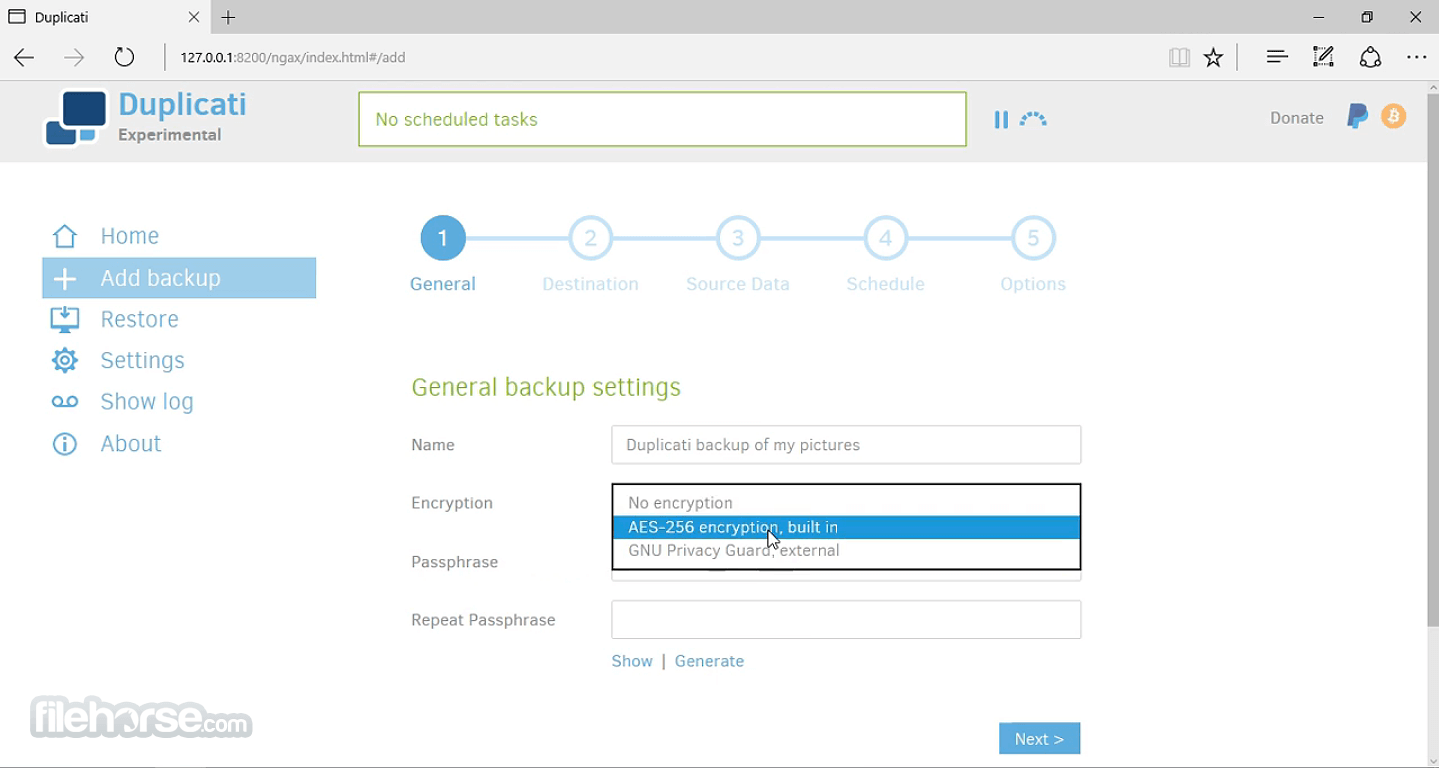
Task: Open the browser Hub icon
Action: click(x=1277, y=57)
